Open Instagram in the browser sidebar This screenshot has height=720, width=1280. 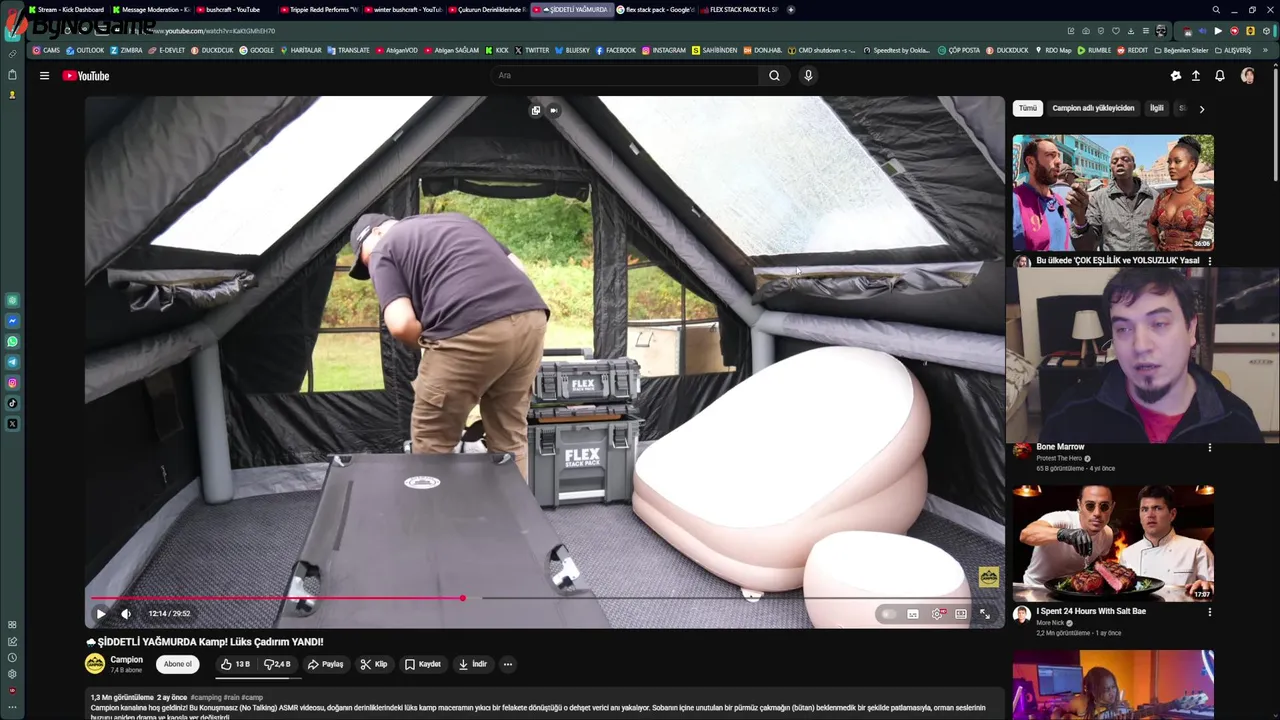tap(12, 383)
